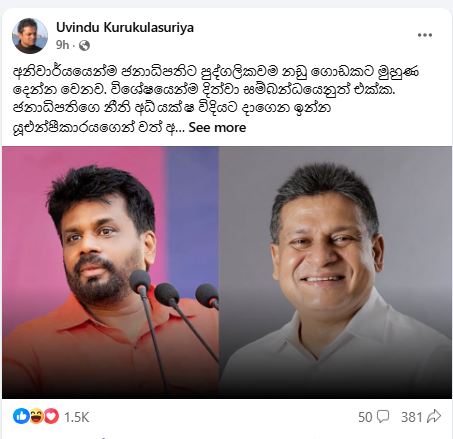Click the first line of the Sinhala caption
Image resolution: width=453 pixels, height=439 pixels.
pos(216,71)
